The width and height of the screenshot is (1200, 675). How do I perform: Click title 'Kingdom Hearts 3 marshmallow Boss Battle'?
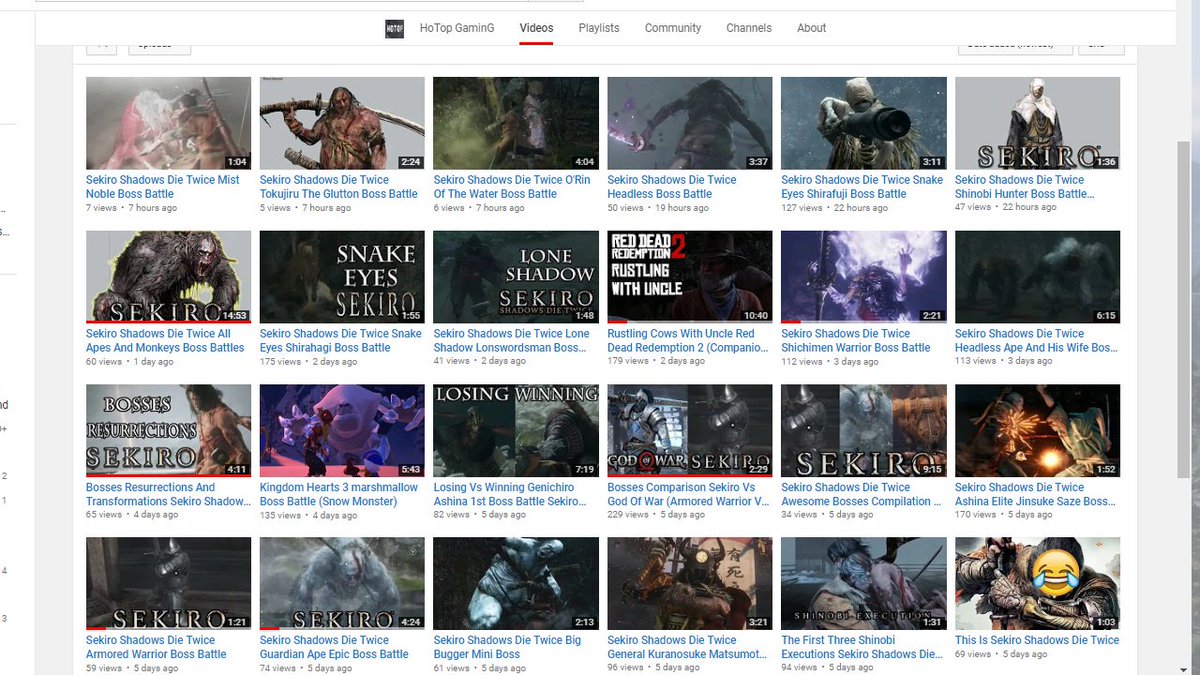[339, 494]
